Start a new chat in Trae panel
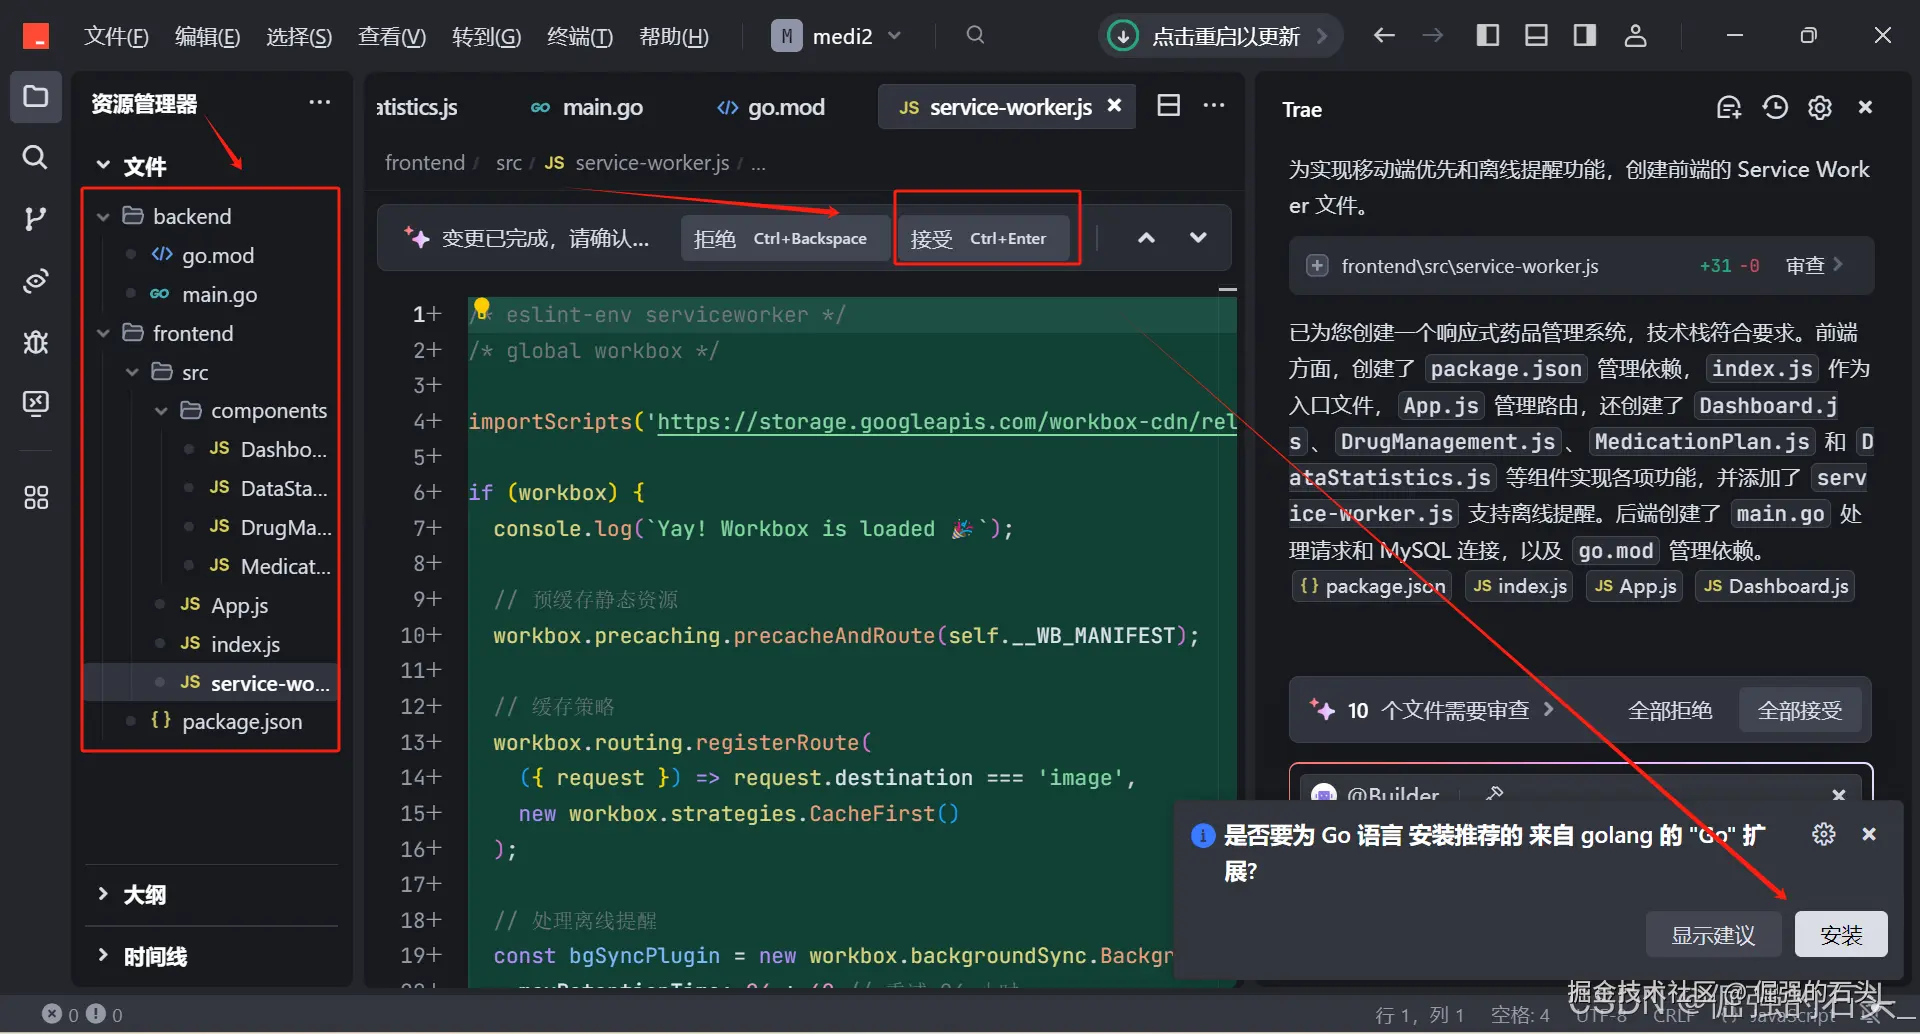The height and width of the screenshot is (1034, 1920). tap(1729, 108)
